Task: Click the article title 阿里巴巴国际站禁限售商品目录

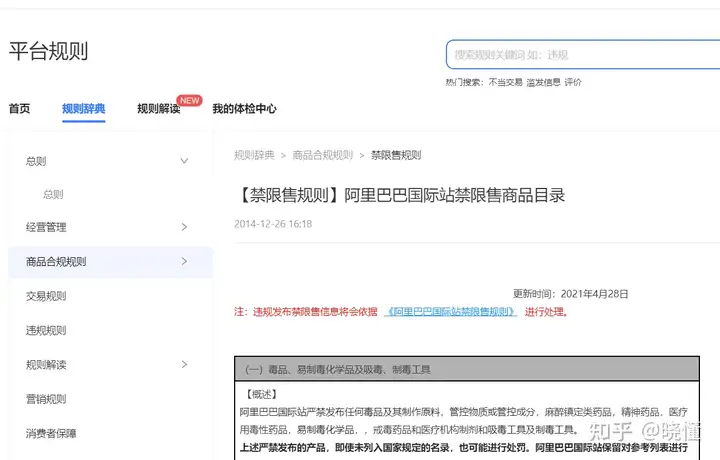Action: pos(455,195)
